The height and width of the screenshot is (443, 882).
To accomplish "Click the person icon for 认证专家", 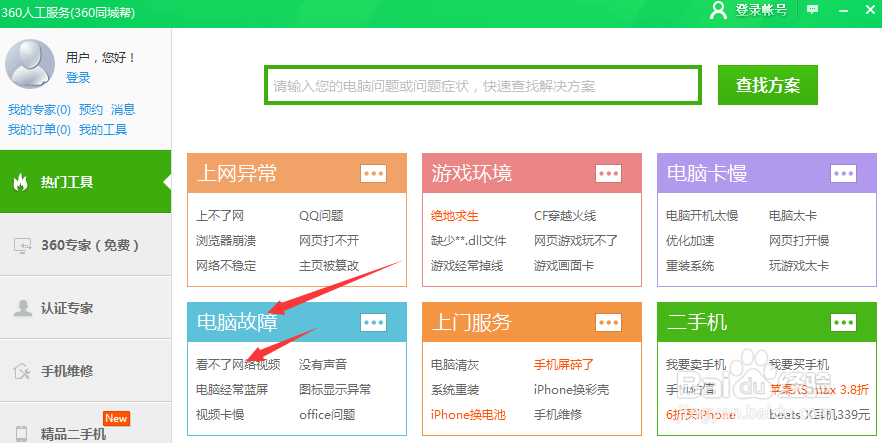I will coord(22,308).
